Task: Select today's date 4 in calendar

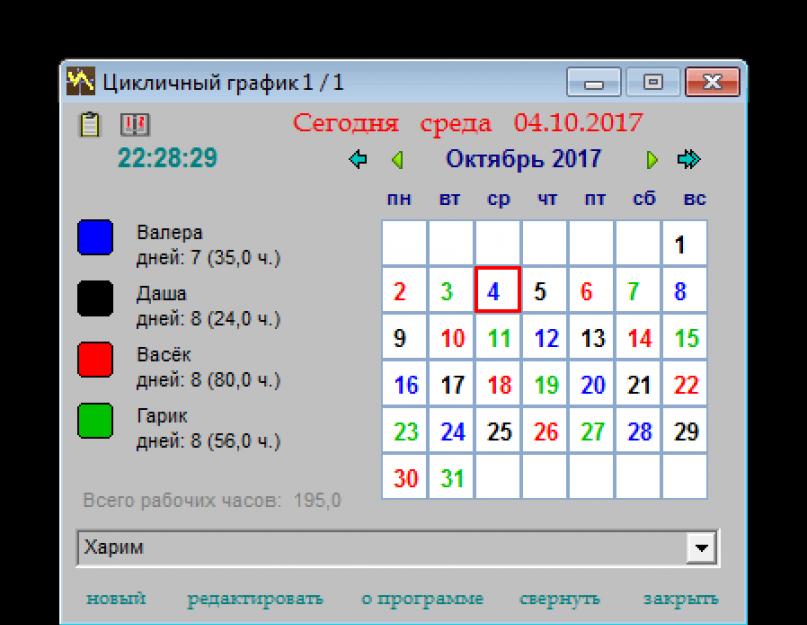Action: (498, 292)
